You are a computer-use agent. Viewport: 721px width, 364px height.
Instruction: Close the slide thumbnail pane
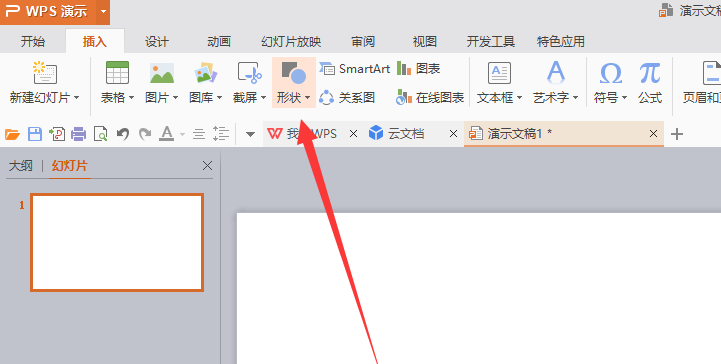[207, 165]
